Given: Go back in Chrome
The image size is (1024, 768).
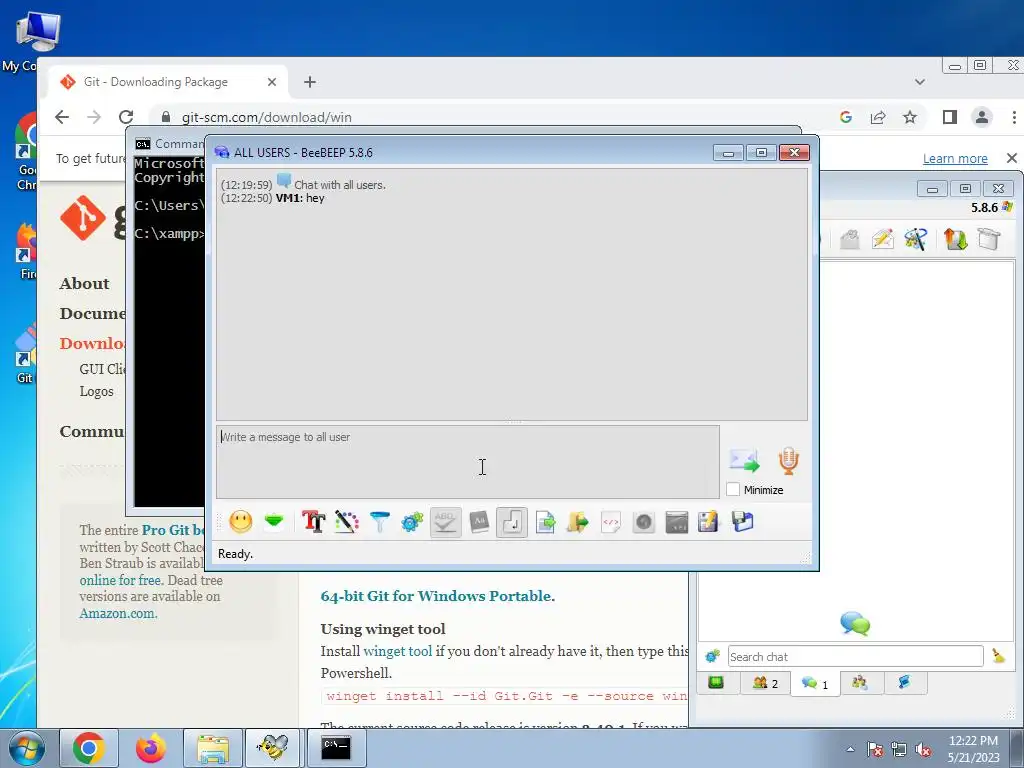Looking at the screenshot, I should click(62, 117).
